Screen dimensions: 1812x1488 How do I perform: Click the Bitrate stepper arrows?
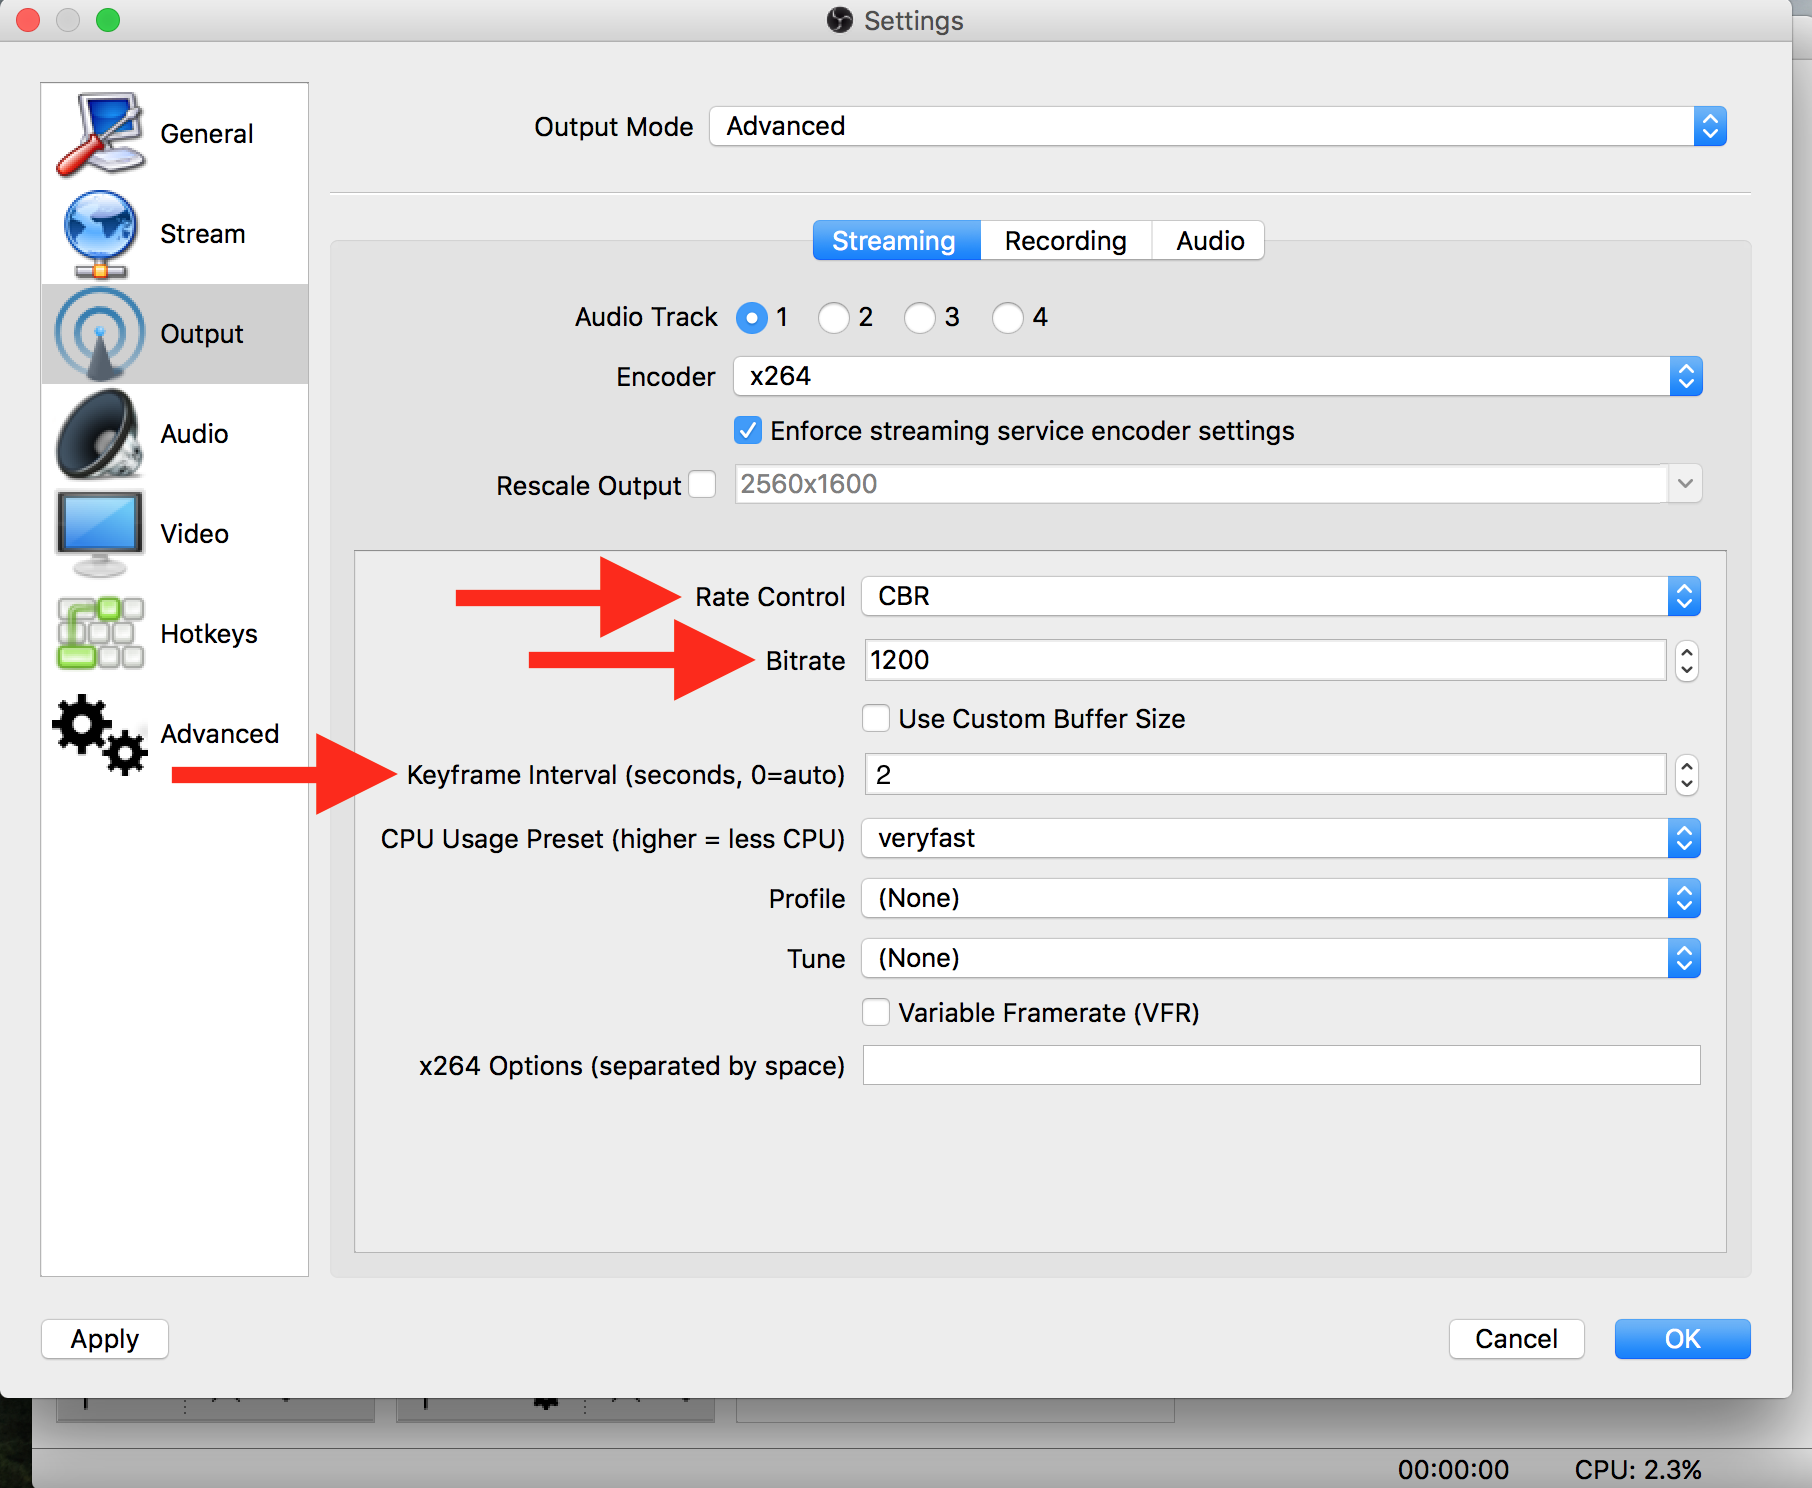pyautogui.click(x=1687, y=660)
